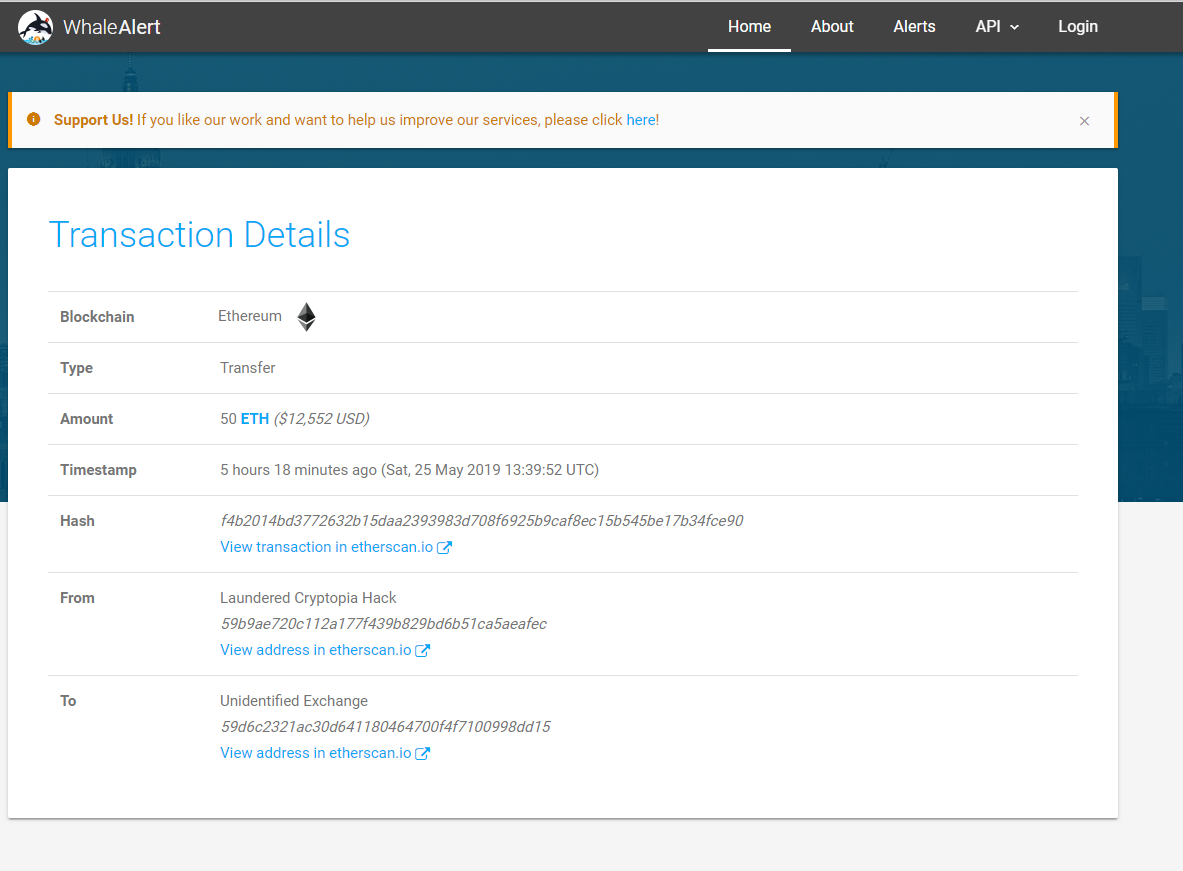Screen dimensions: 1183x871
Task: View From address in etherscan.io
Action: tap(315, 650)
